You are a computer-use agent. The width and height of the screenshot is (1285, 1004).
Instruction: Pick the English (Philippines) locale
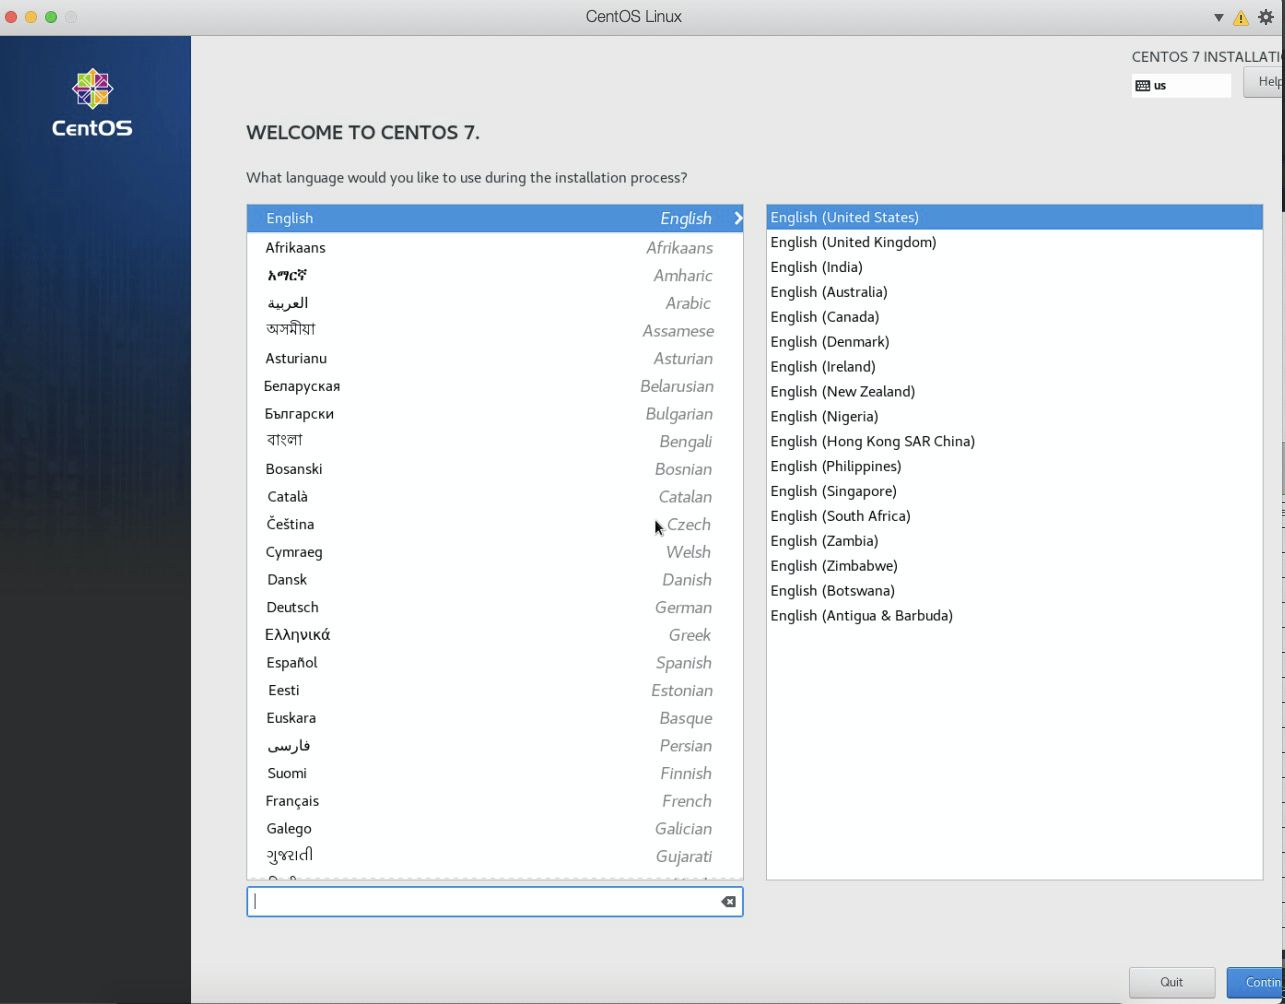click(x=1014, y=466)
